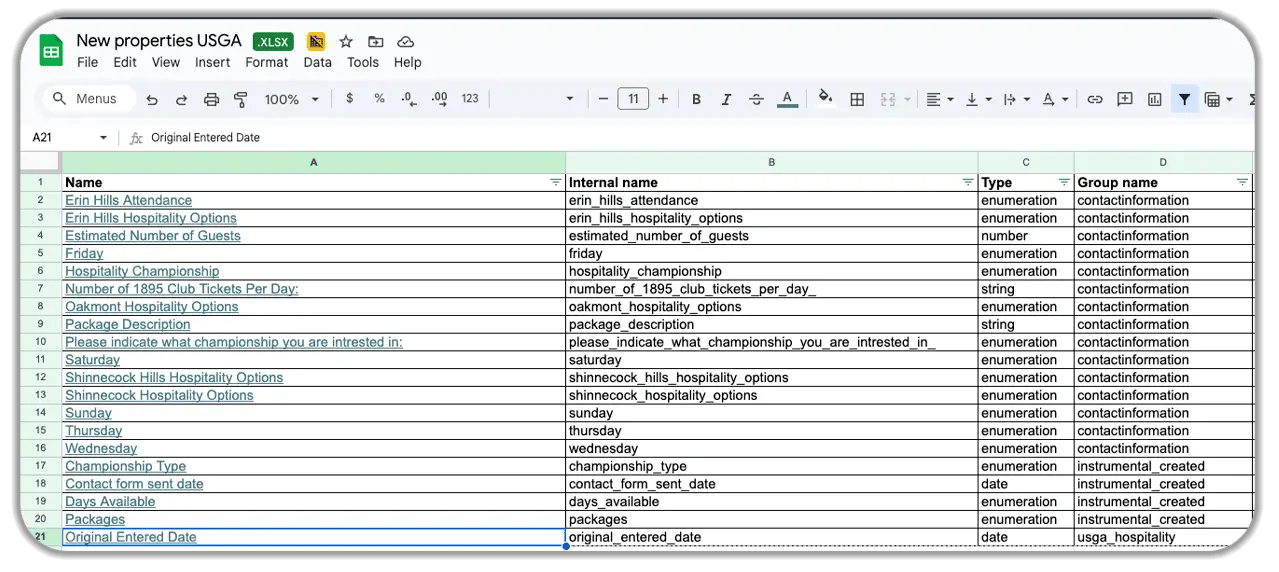1279x572 pixels.
Task: Decrease decimal places
Action: point(408,99)
